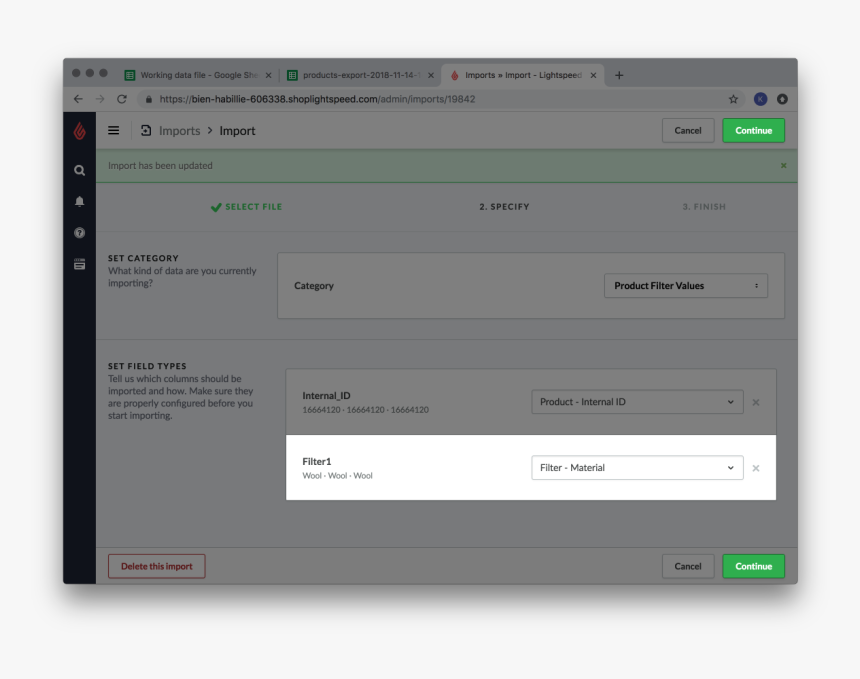Open the help question mark icon
Viewport: 860px width, 679px height.
pyautogui.click(x=80, y=233)
